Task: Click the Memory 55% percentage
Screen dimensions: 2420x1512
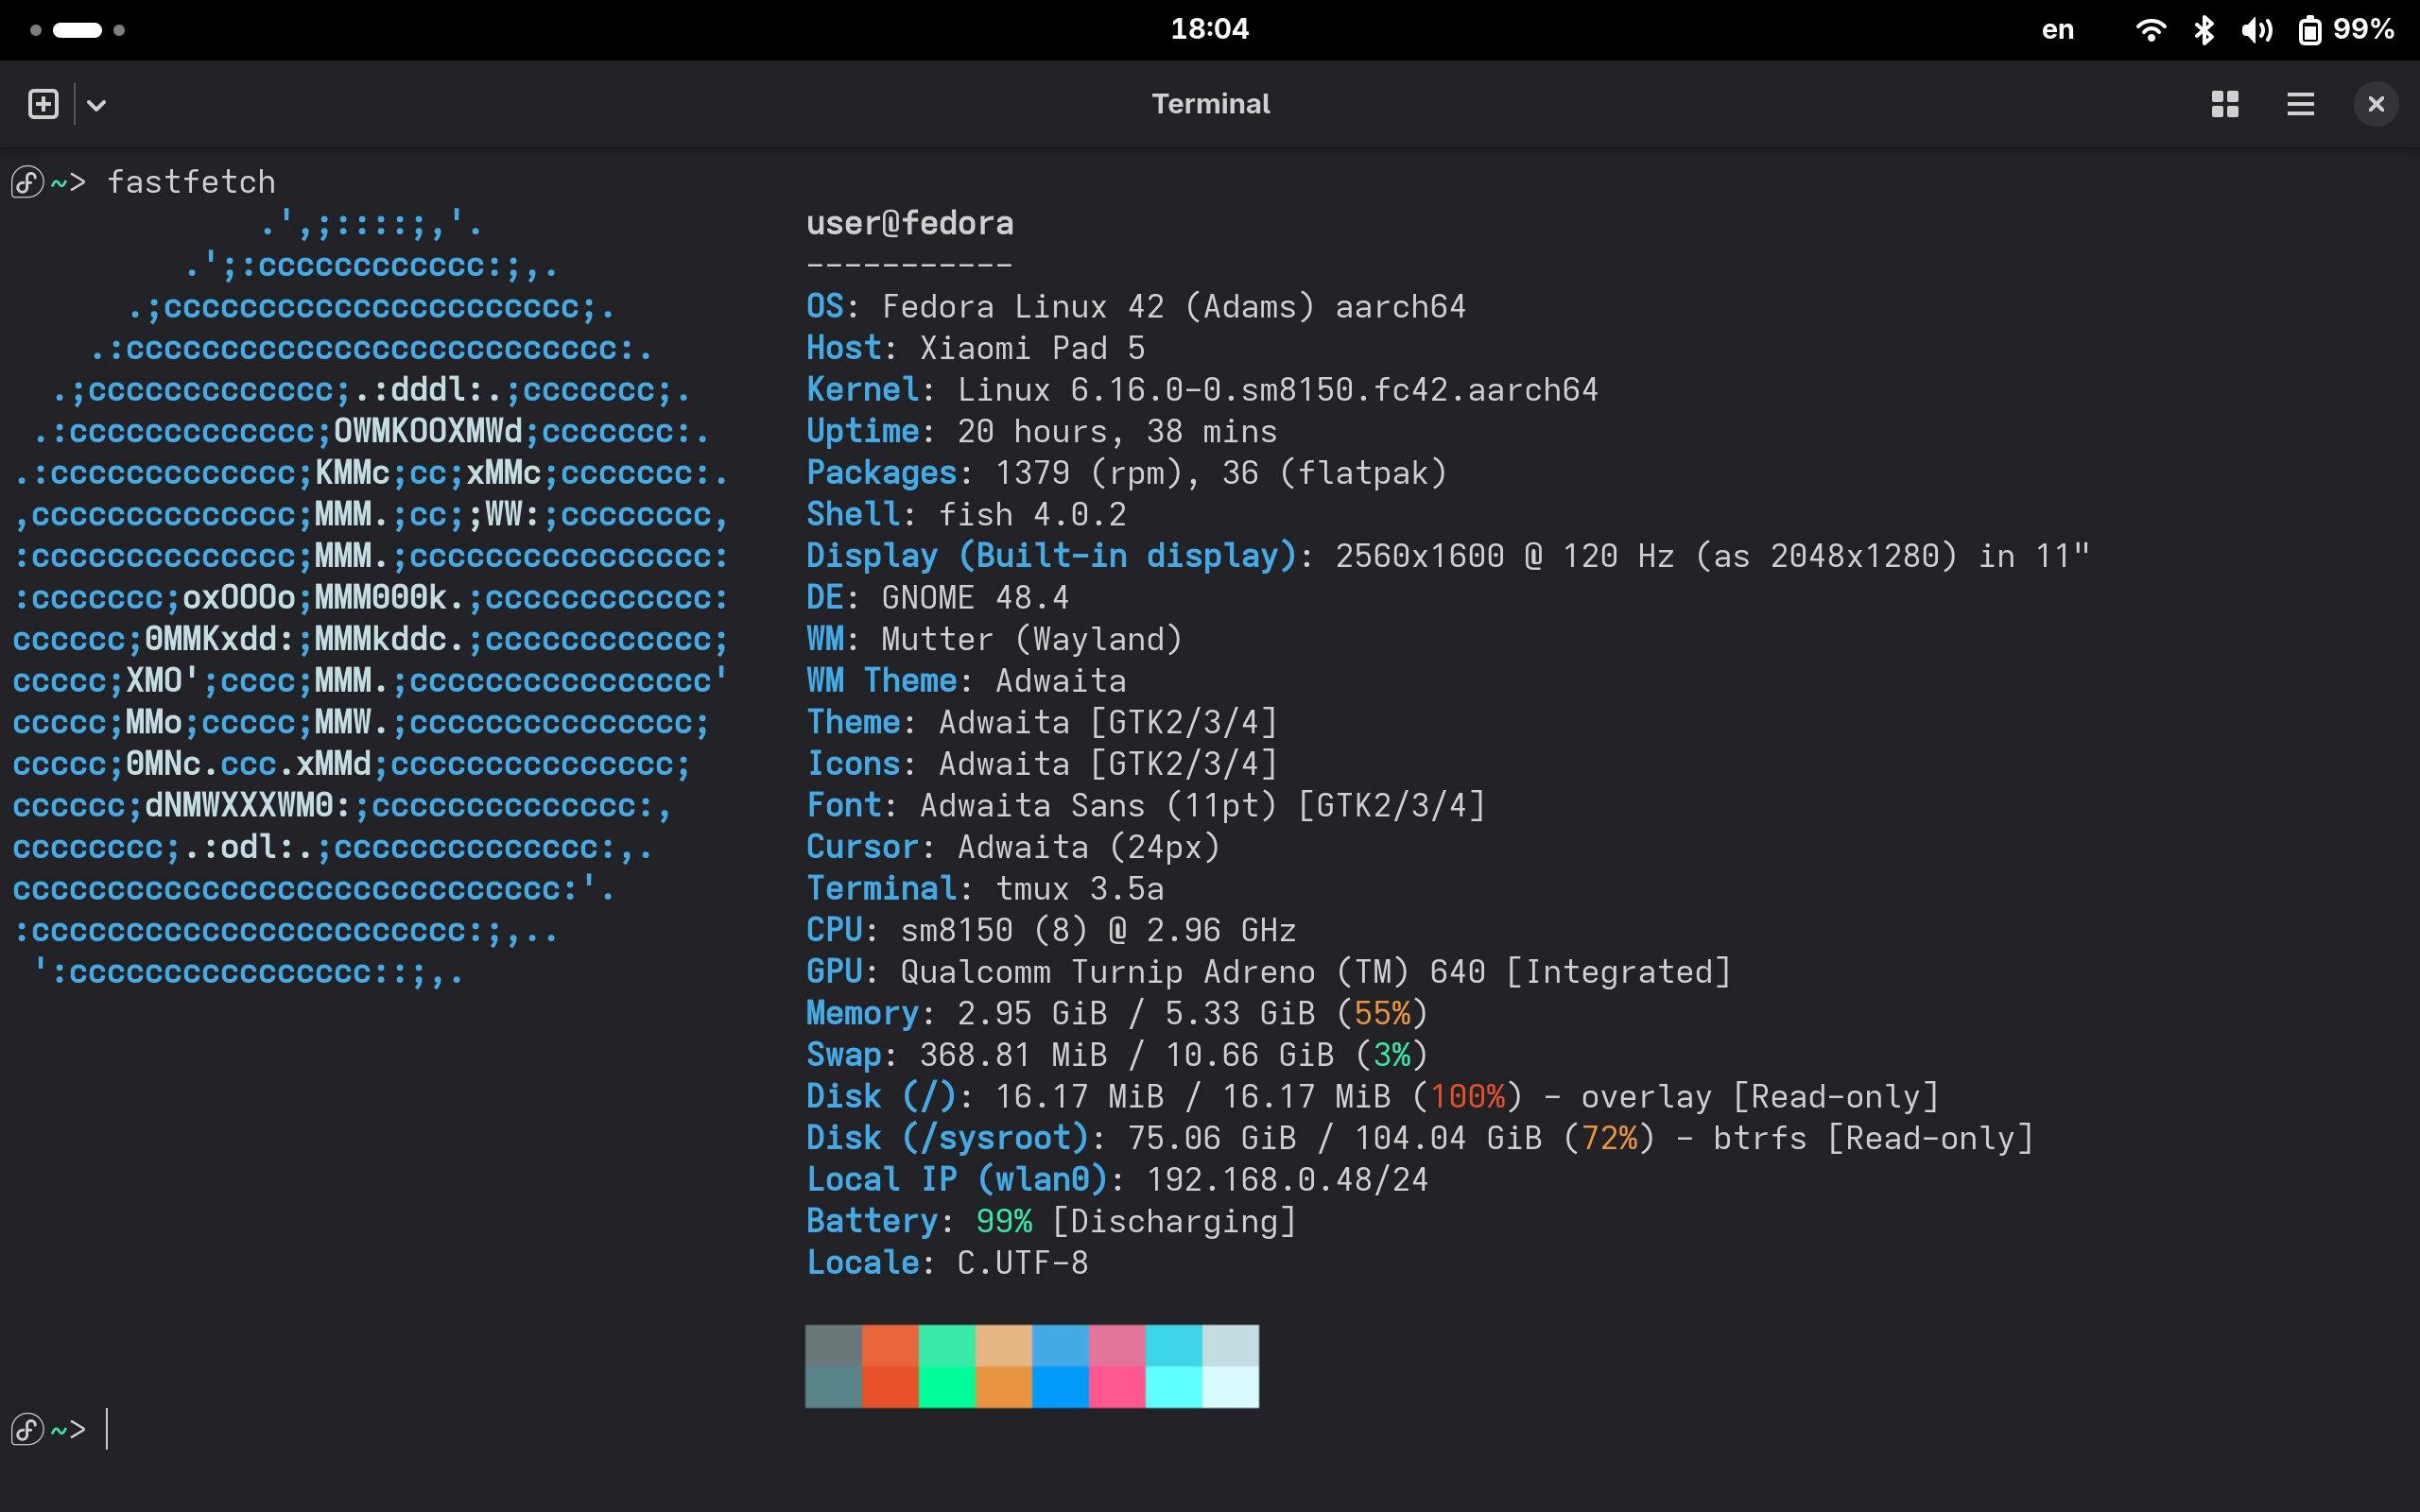Action: coord(1382,1013)
